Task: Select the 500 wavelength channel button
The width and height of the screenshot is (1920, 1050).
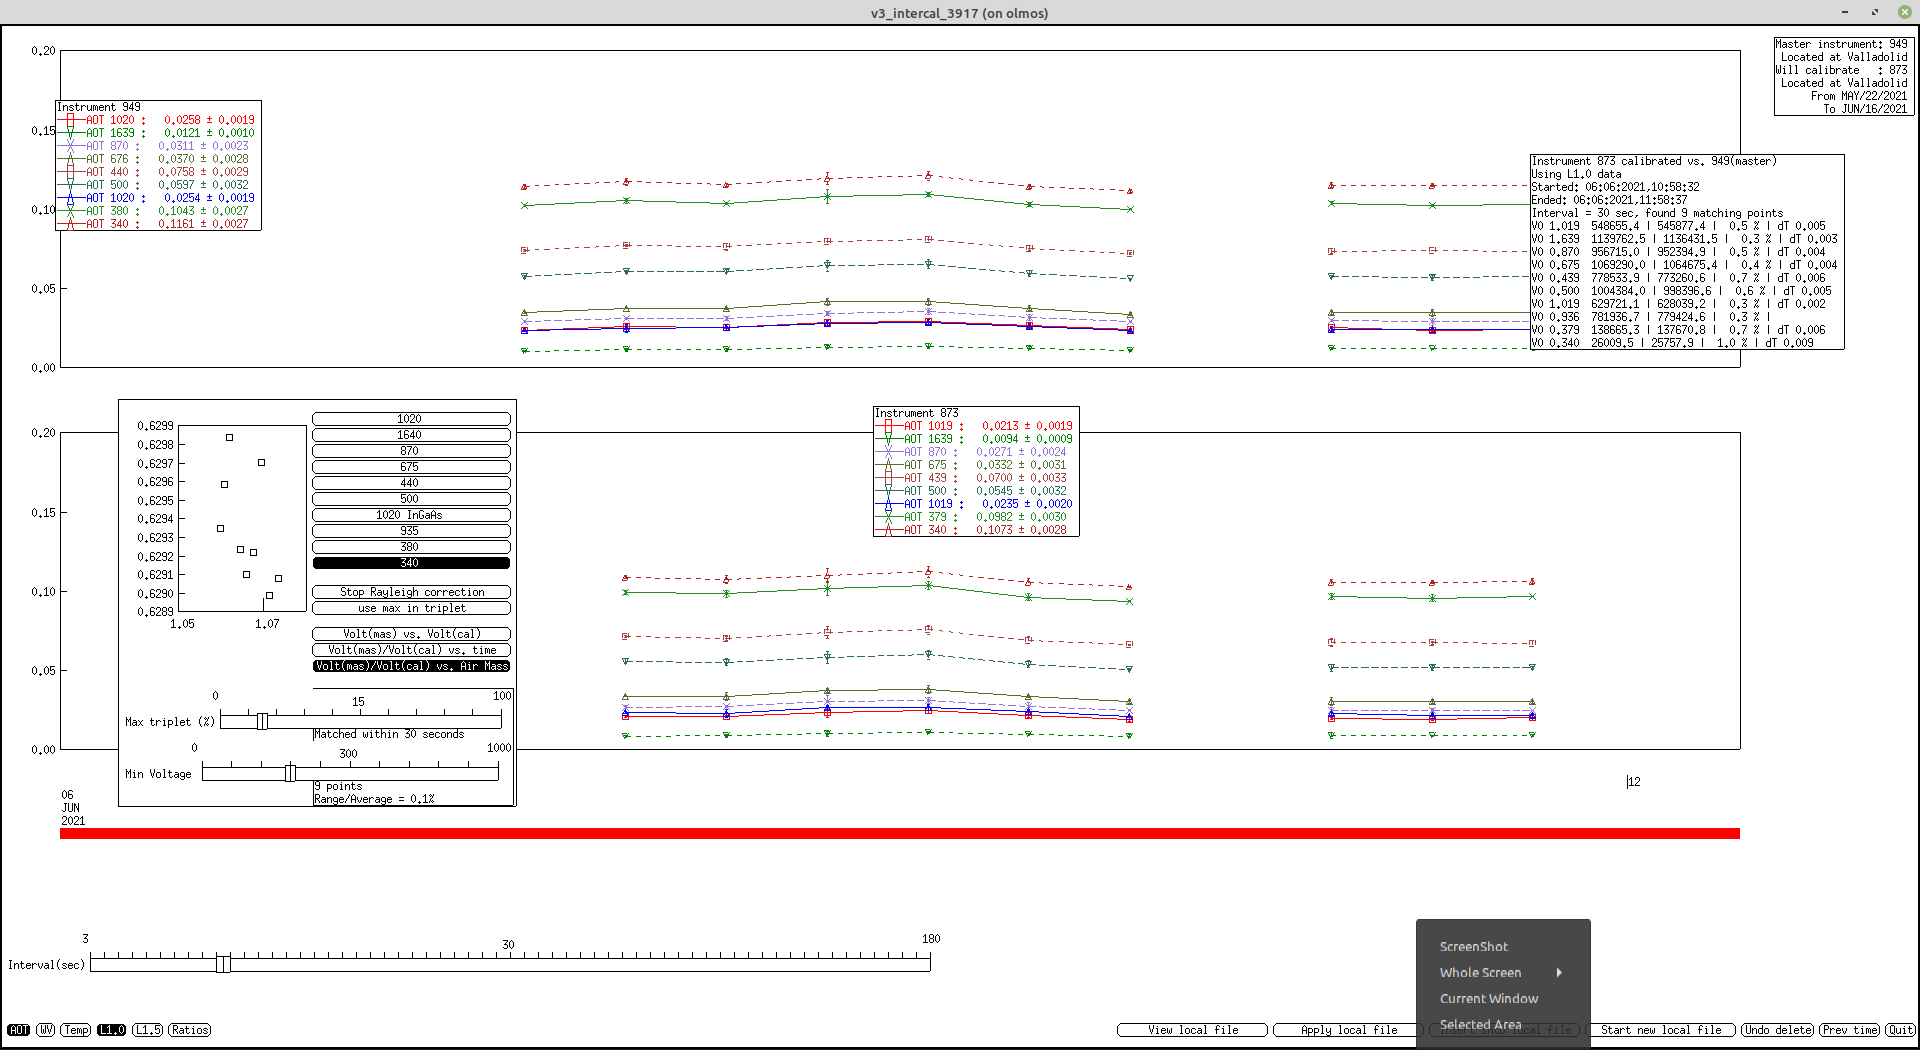Action: [411, 499]
